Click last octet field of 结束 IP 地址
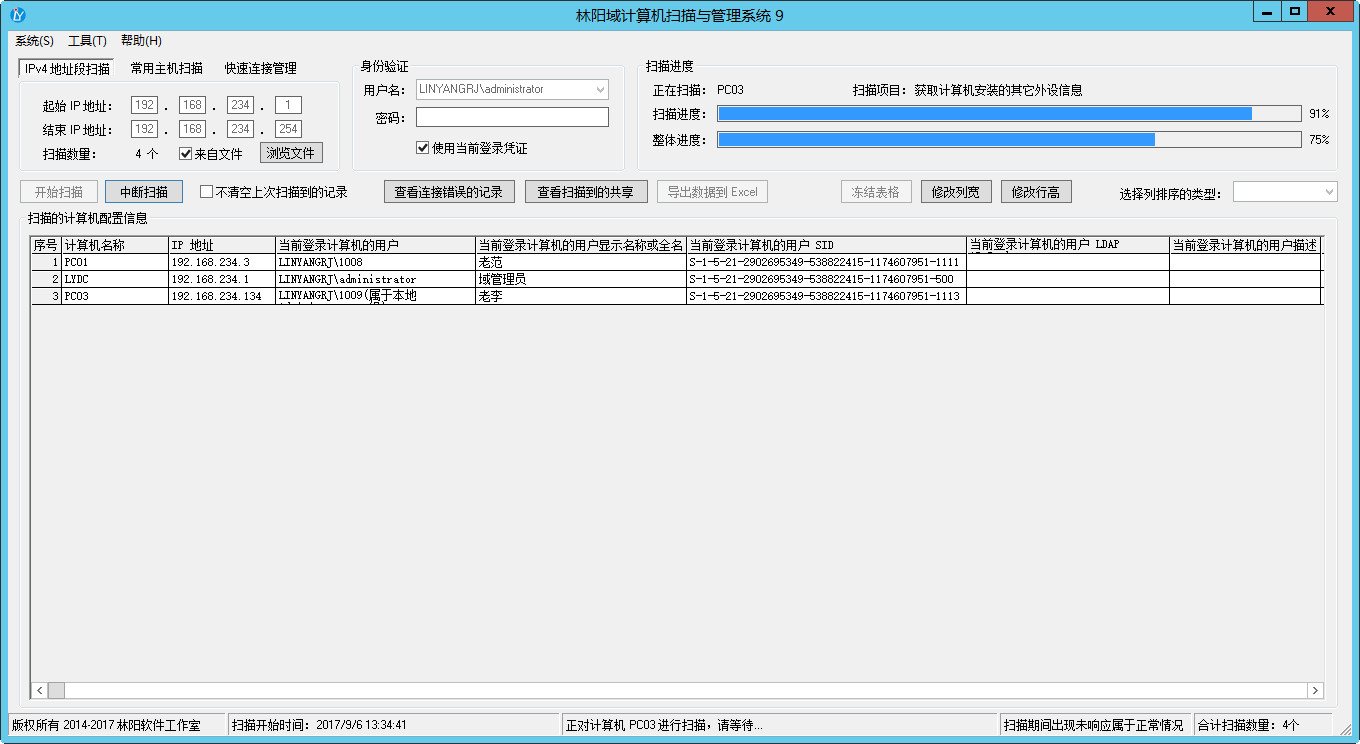 coord(289,129)
